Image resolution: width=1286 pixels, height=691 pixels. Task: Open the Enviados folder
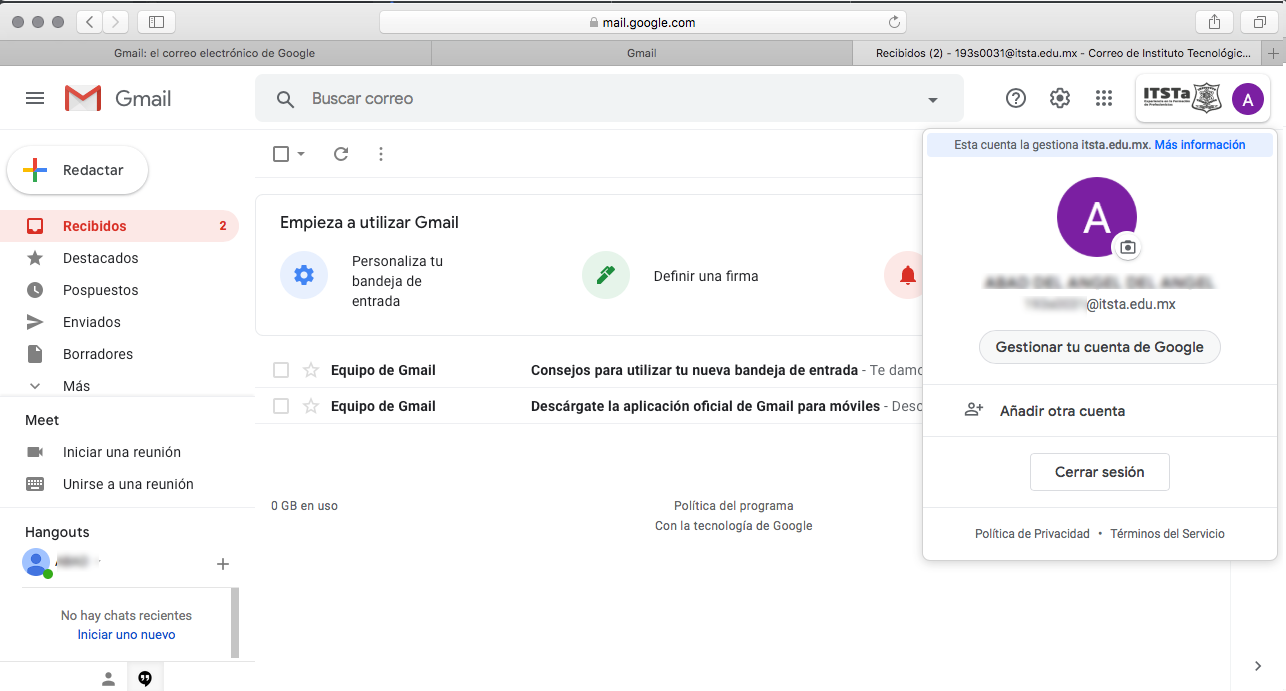120,322
